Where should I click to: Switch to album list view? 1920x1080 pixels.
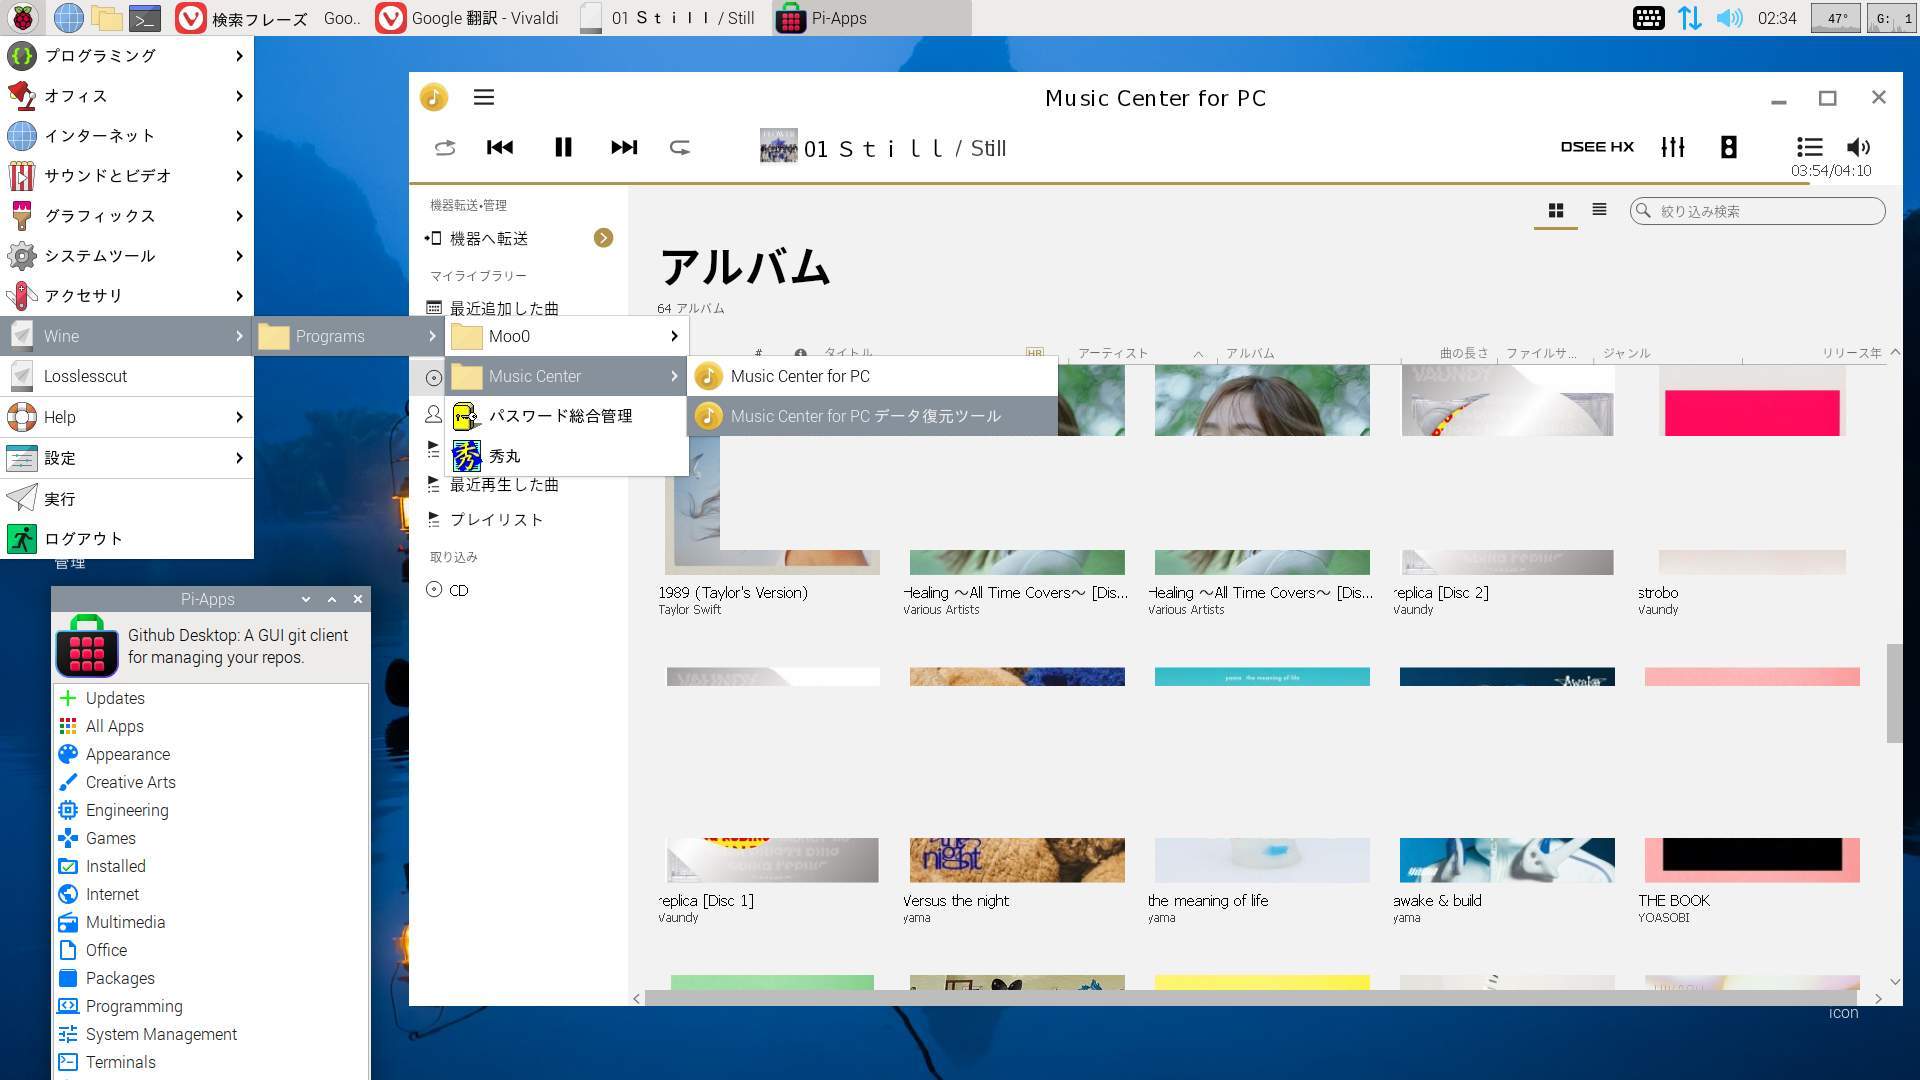pos(1599,210)
